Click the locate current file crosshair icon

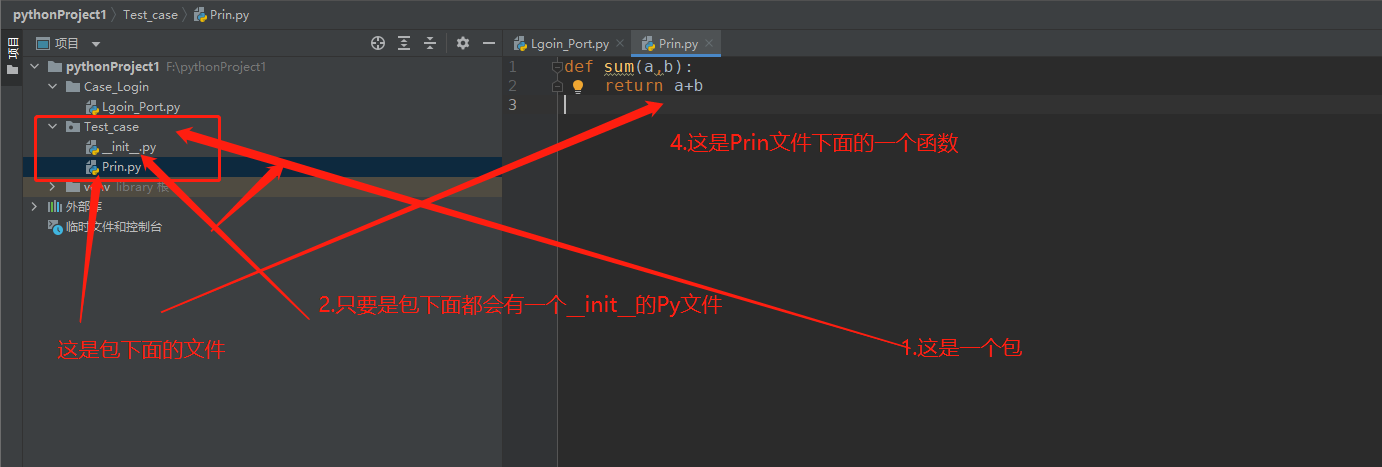[x=378, y=43]
